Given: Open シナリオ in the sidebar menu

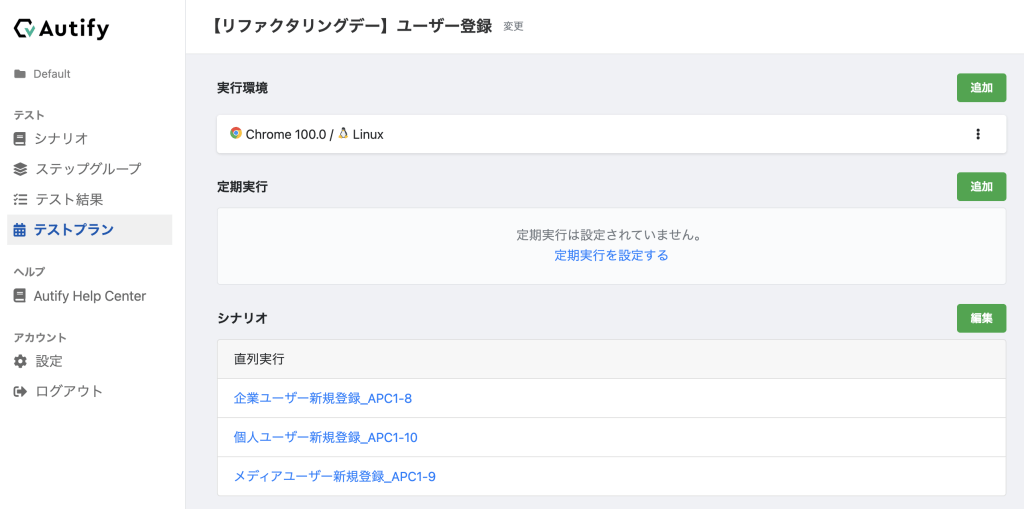Looking at the screenshot, I should point(61,139).
